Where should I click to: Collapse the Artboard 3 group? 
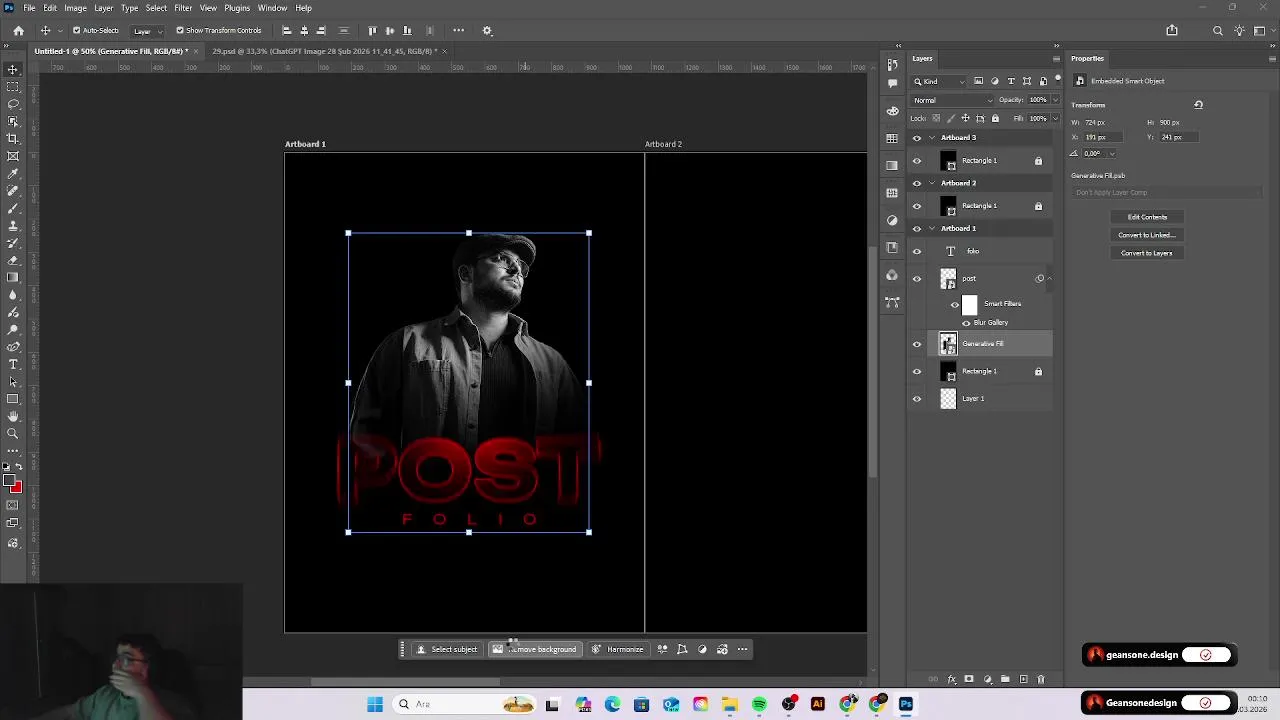(x=932, y=138)
